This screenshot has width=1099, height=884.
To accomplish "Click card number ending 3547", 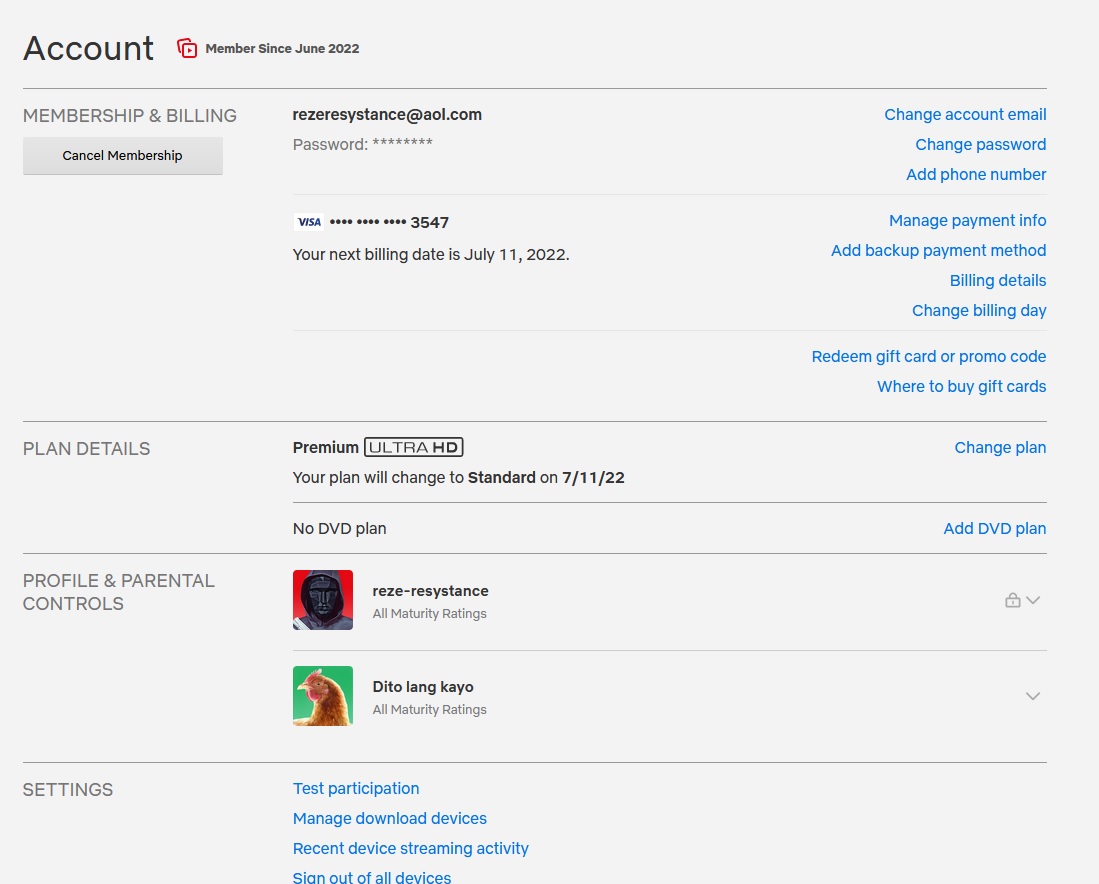I will (389, 222).
